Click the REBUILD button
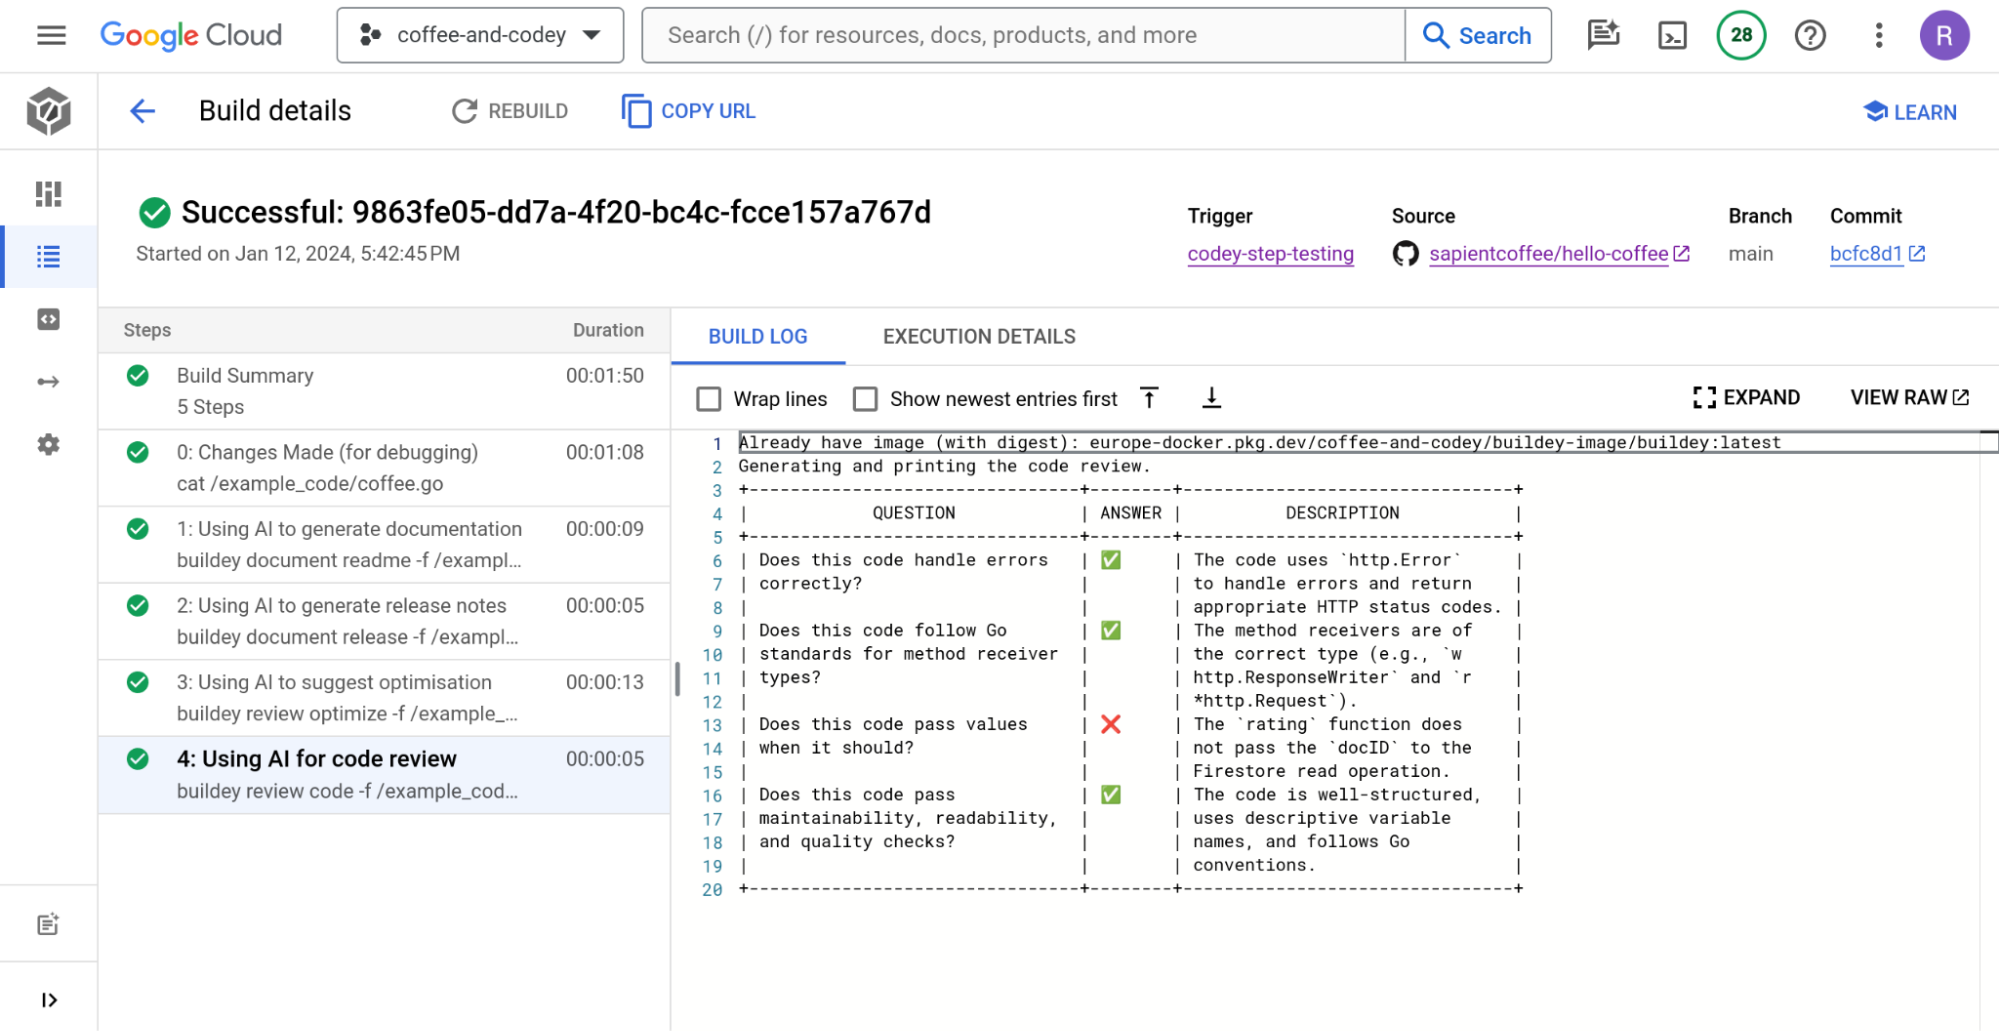 pyautogui.click(x=509, y=111)
